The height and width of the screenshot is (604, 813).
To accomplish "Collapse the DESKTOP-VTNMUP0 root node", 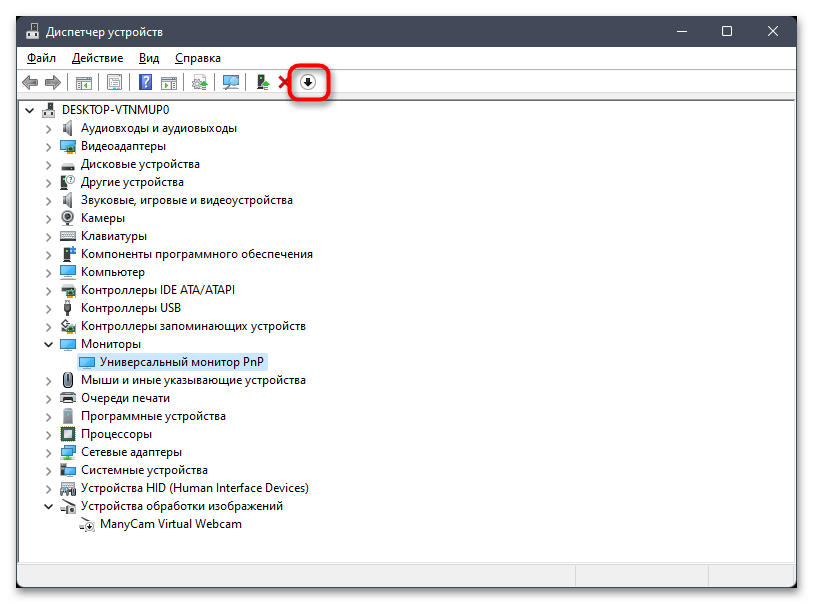I will pos(30,110).
